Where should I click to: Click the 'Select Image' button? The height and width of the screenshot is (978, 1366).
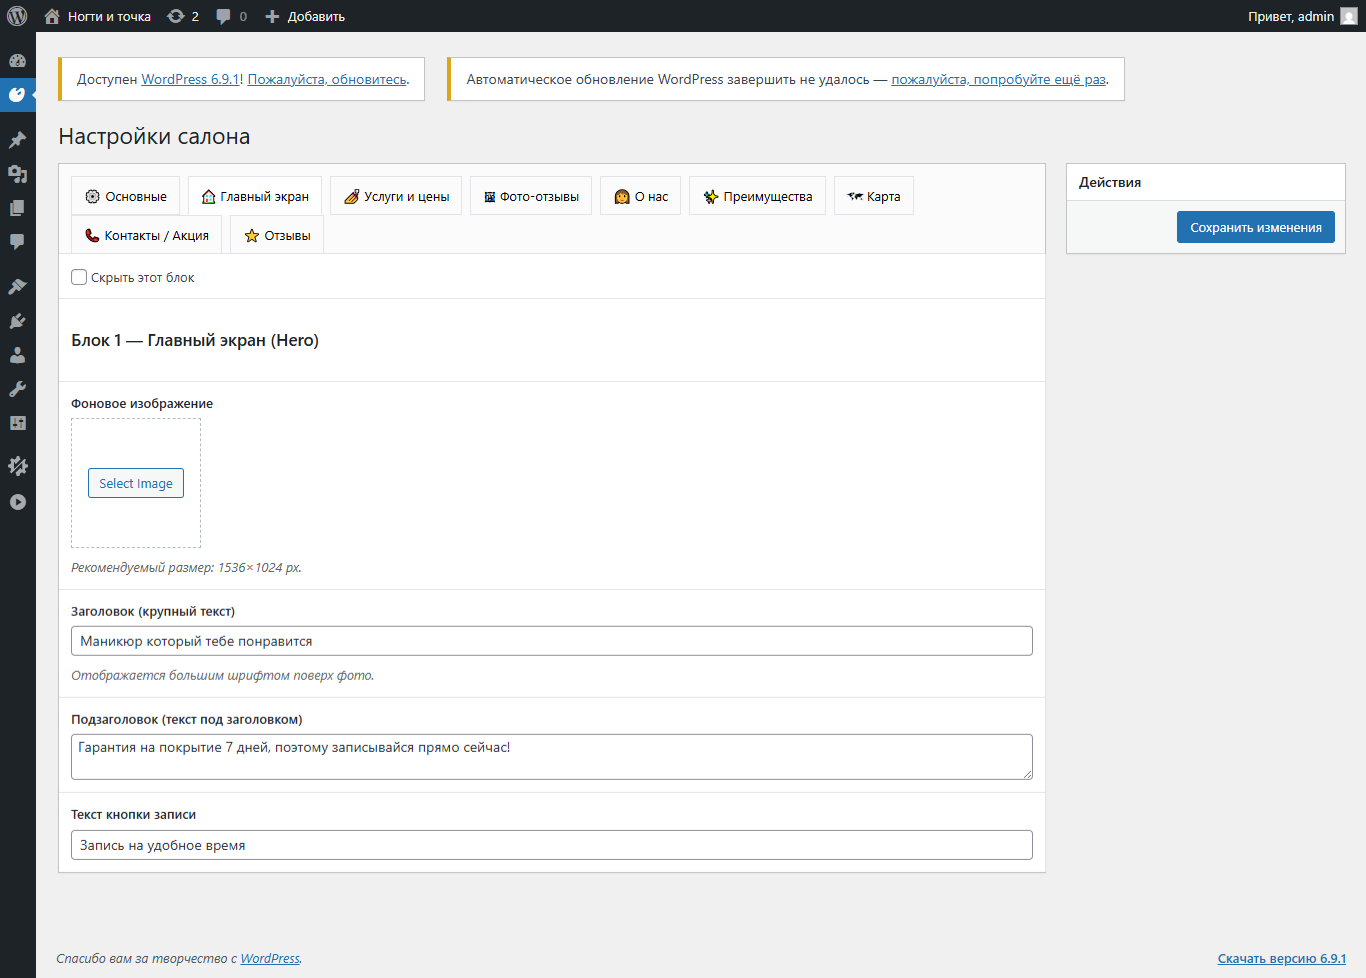136,483
